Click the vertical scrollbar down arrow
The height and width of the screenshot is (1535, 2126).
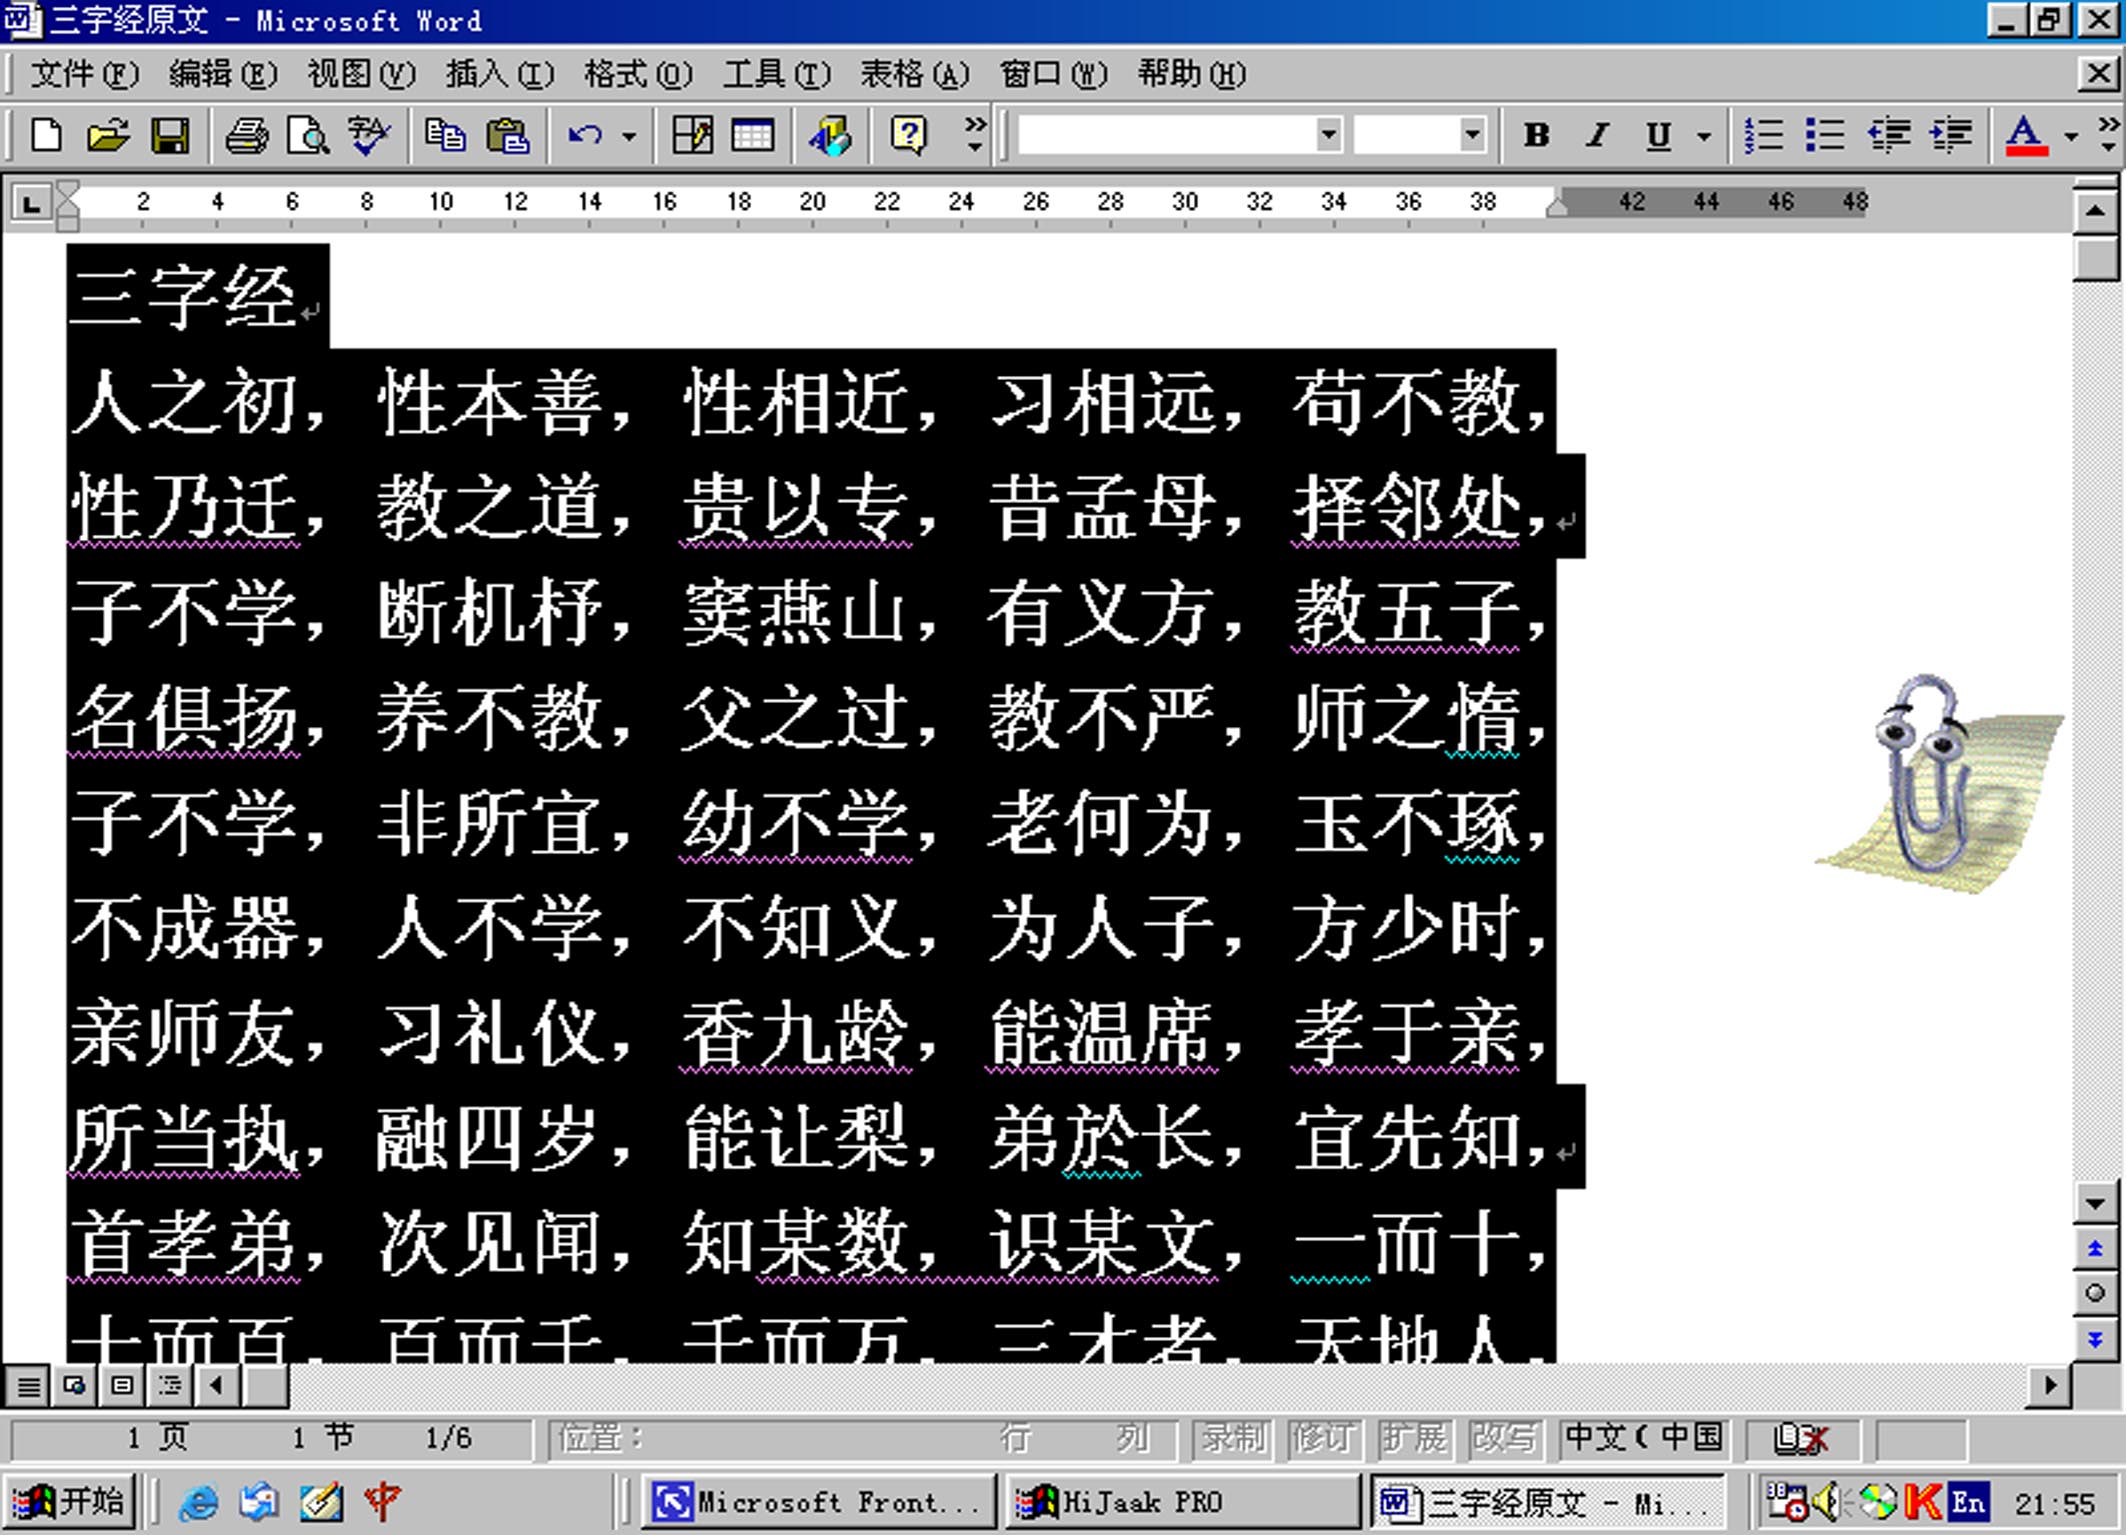2095,1204
